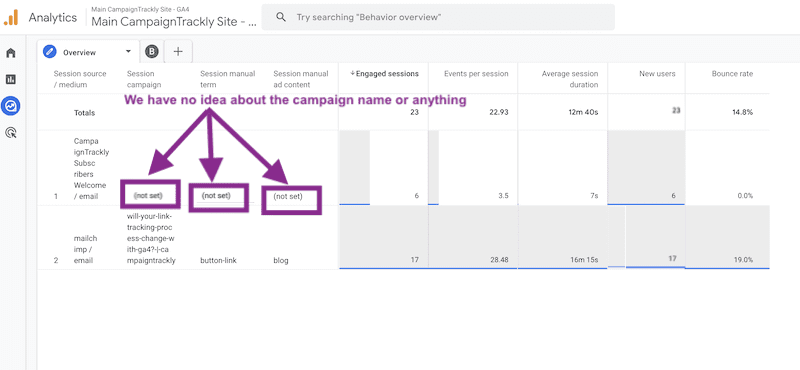Click row 2 events per session 28.48
Image resolution: width=800 pixels, height=370 pixels.
click(498, 260)
